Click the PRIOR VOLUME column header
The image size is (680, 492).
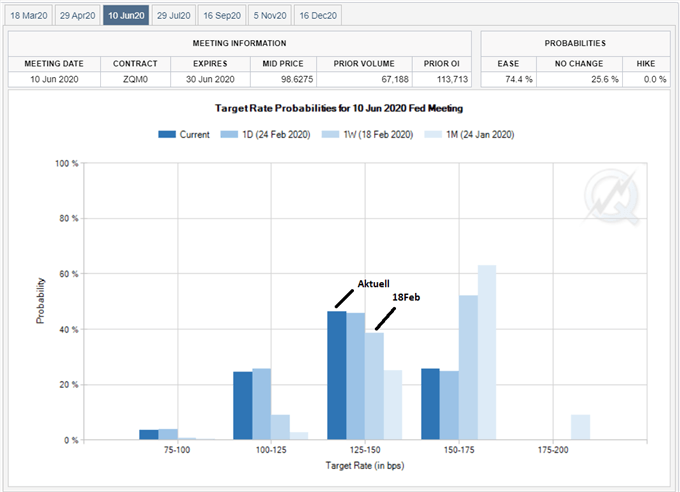(x=364, y=64)
